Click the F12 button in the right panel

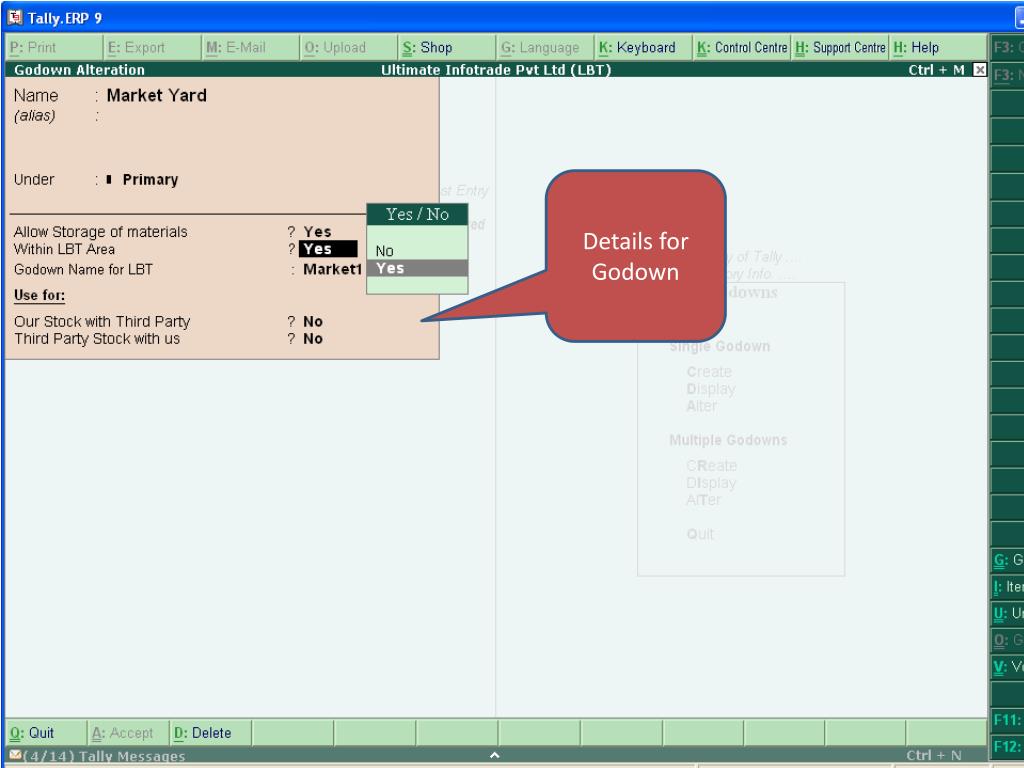coord(1007,746)
